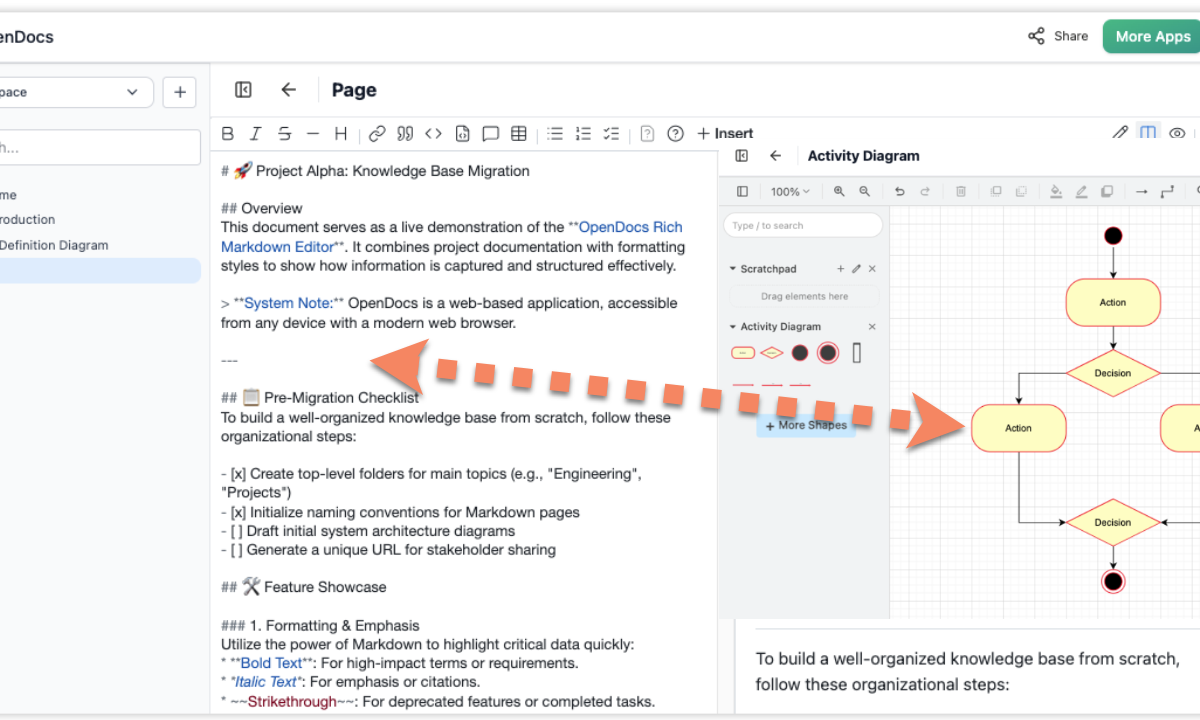Delete selected diagram element with trash icon
Screen dimensions: 1200x720
tap(959, 191)
